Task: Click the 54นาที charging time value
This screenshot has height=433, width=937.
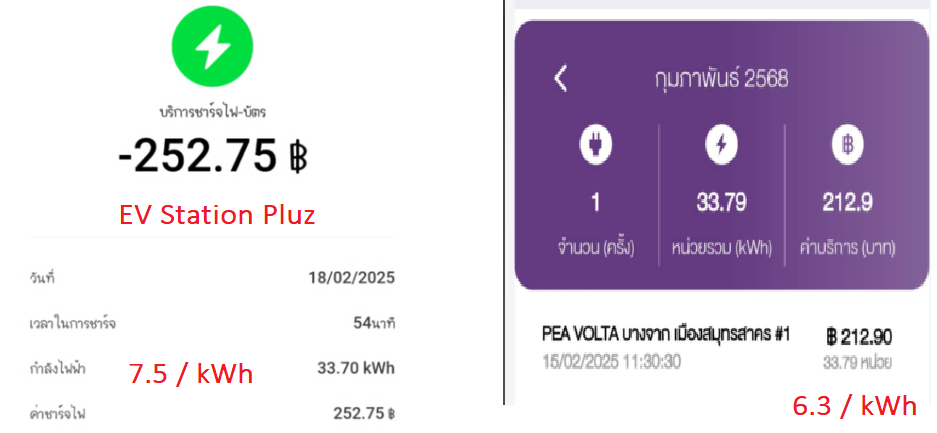Action: [x=373, y=324]
